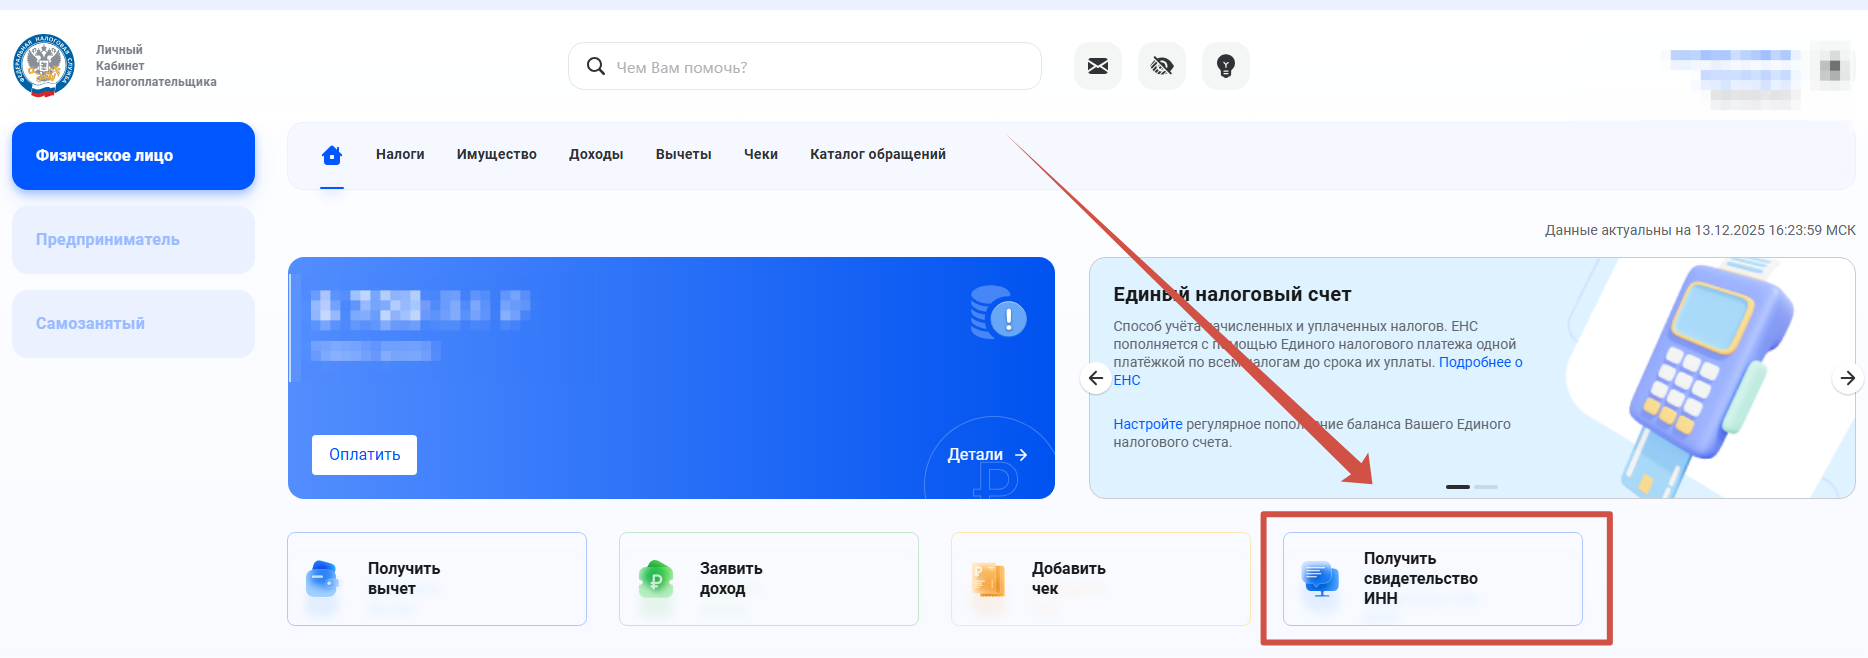This screenshot has height=658, width=1868.
Task: Click the Получить свидетельство ИНН tile
Action: coord(1432,579)
